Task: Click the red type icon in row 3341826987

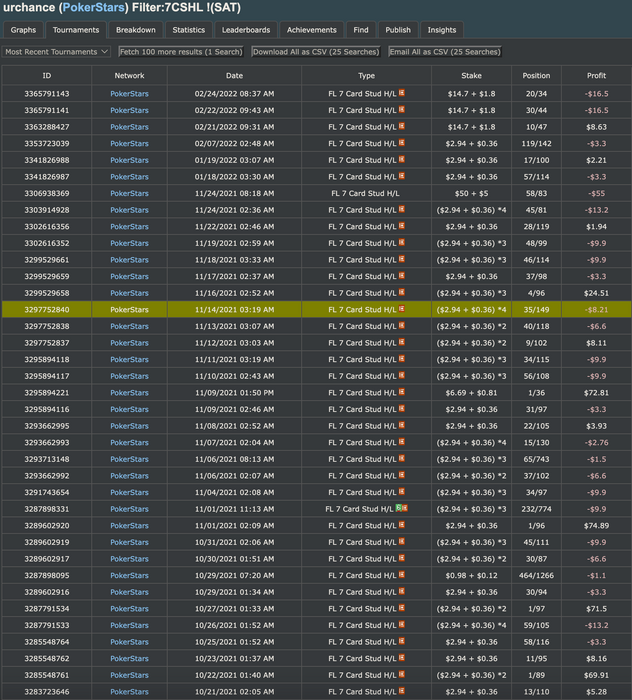Action: (x=402, y=176)
